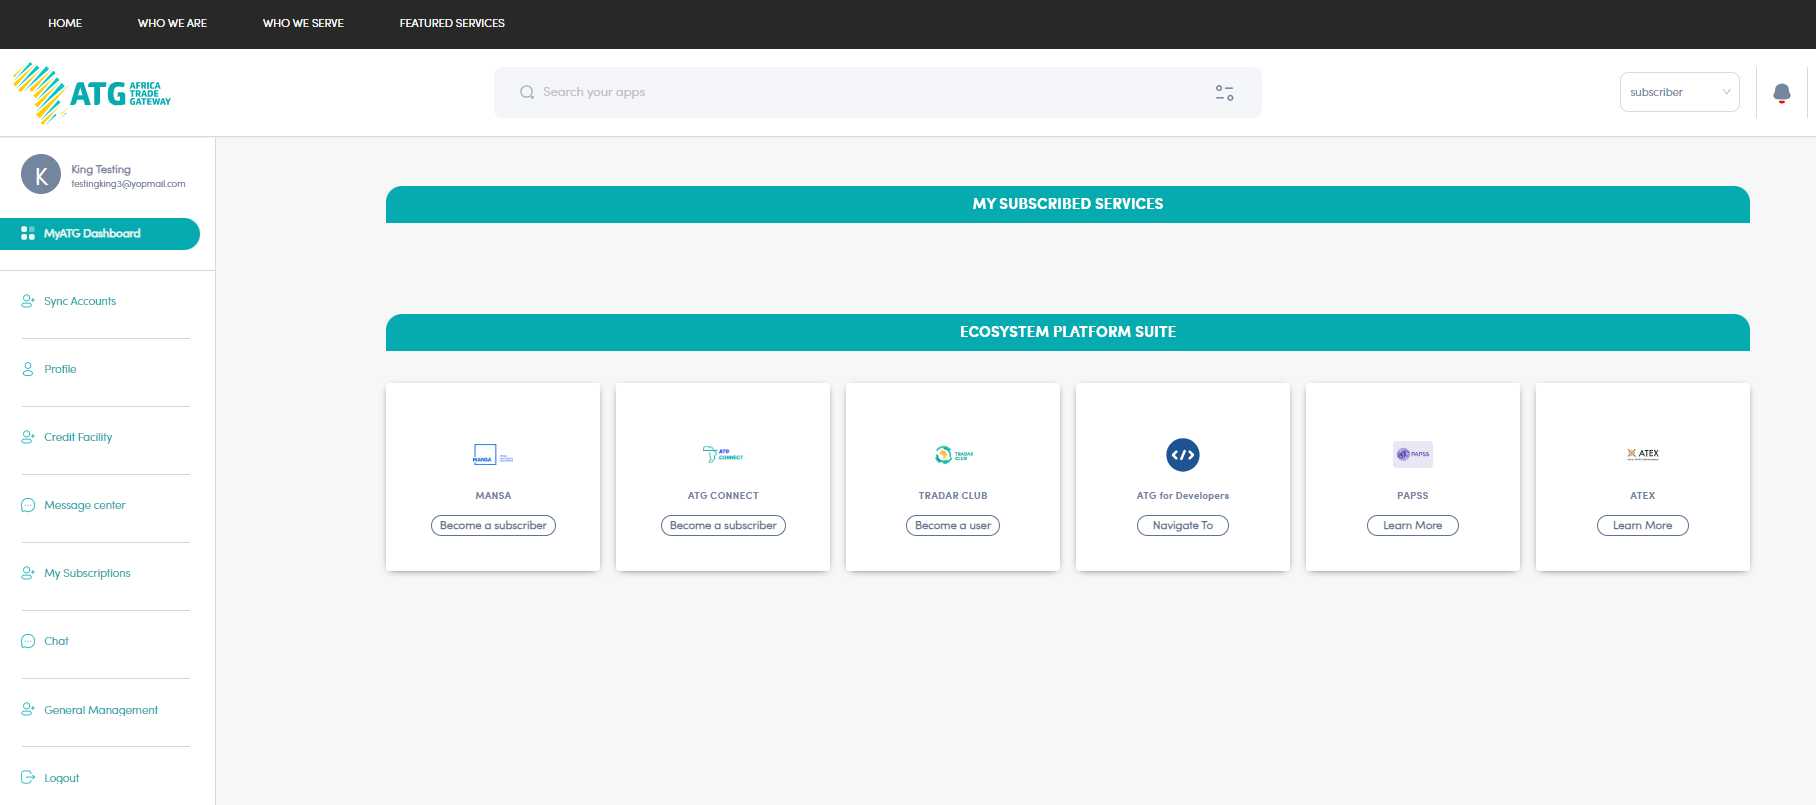The image size is (1816, 805).
Task: Click the Credit Facility icon
Action: click(x=28, y=437)
